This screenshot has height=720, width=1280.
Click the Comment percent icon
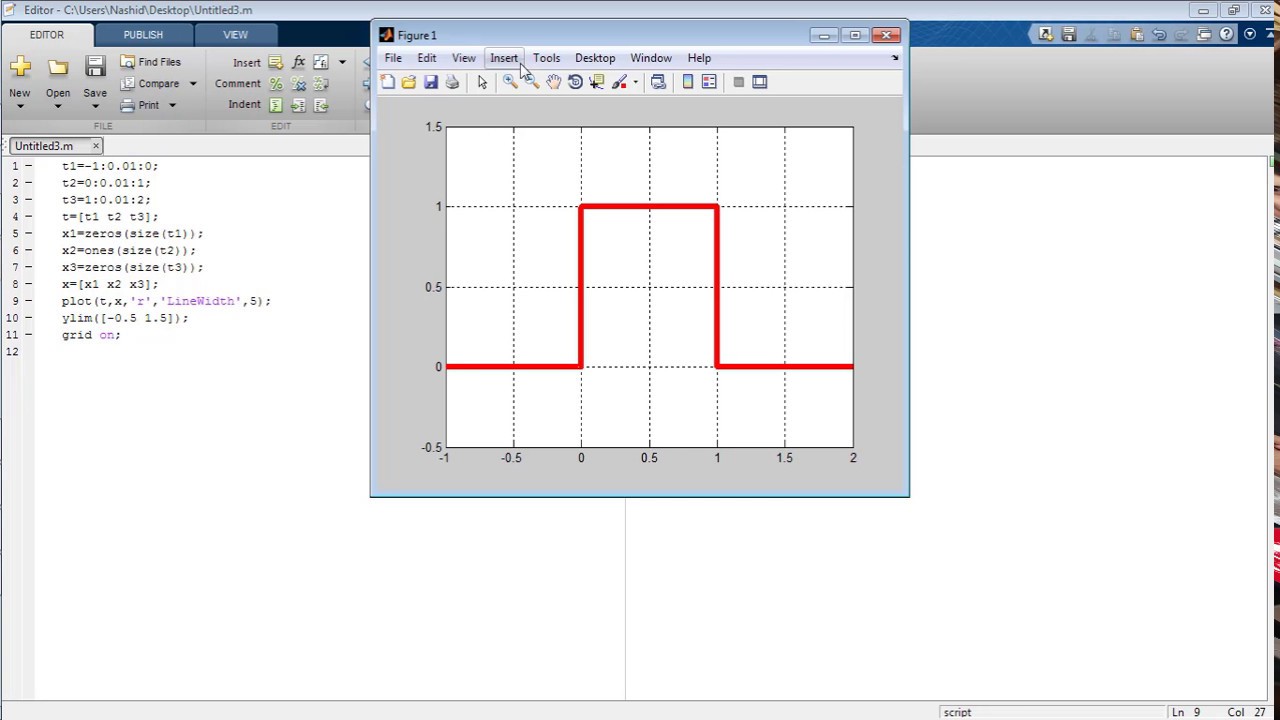tap(276, 84)
